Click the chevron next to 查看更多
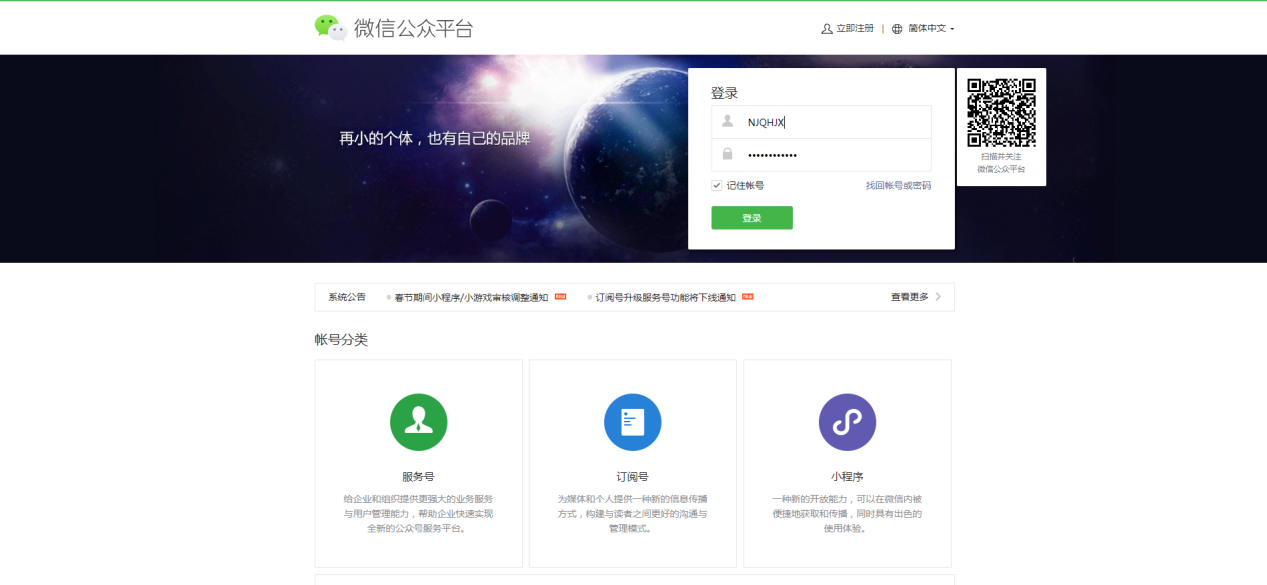1267x585 pixels. (938, 297)
